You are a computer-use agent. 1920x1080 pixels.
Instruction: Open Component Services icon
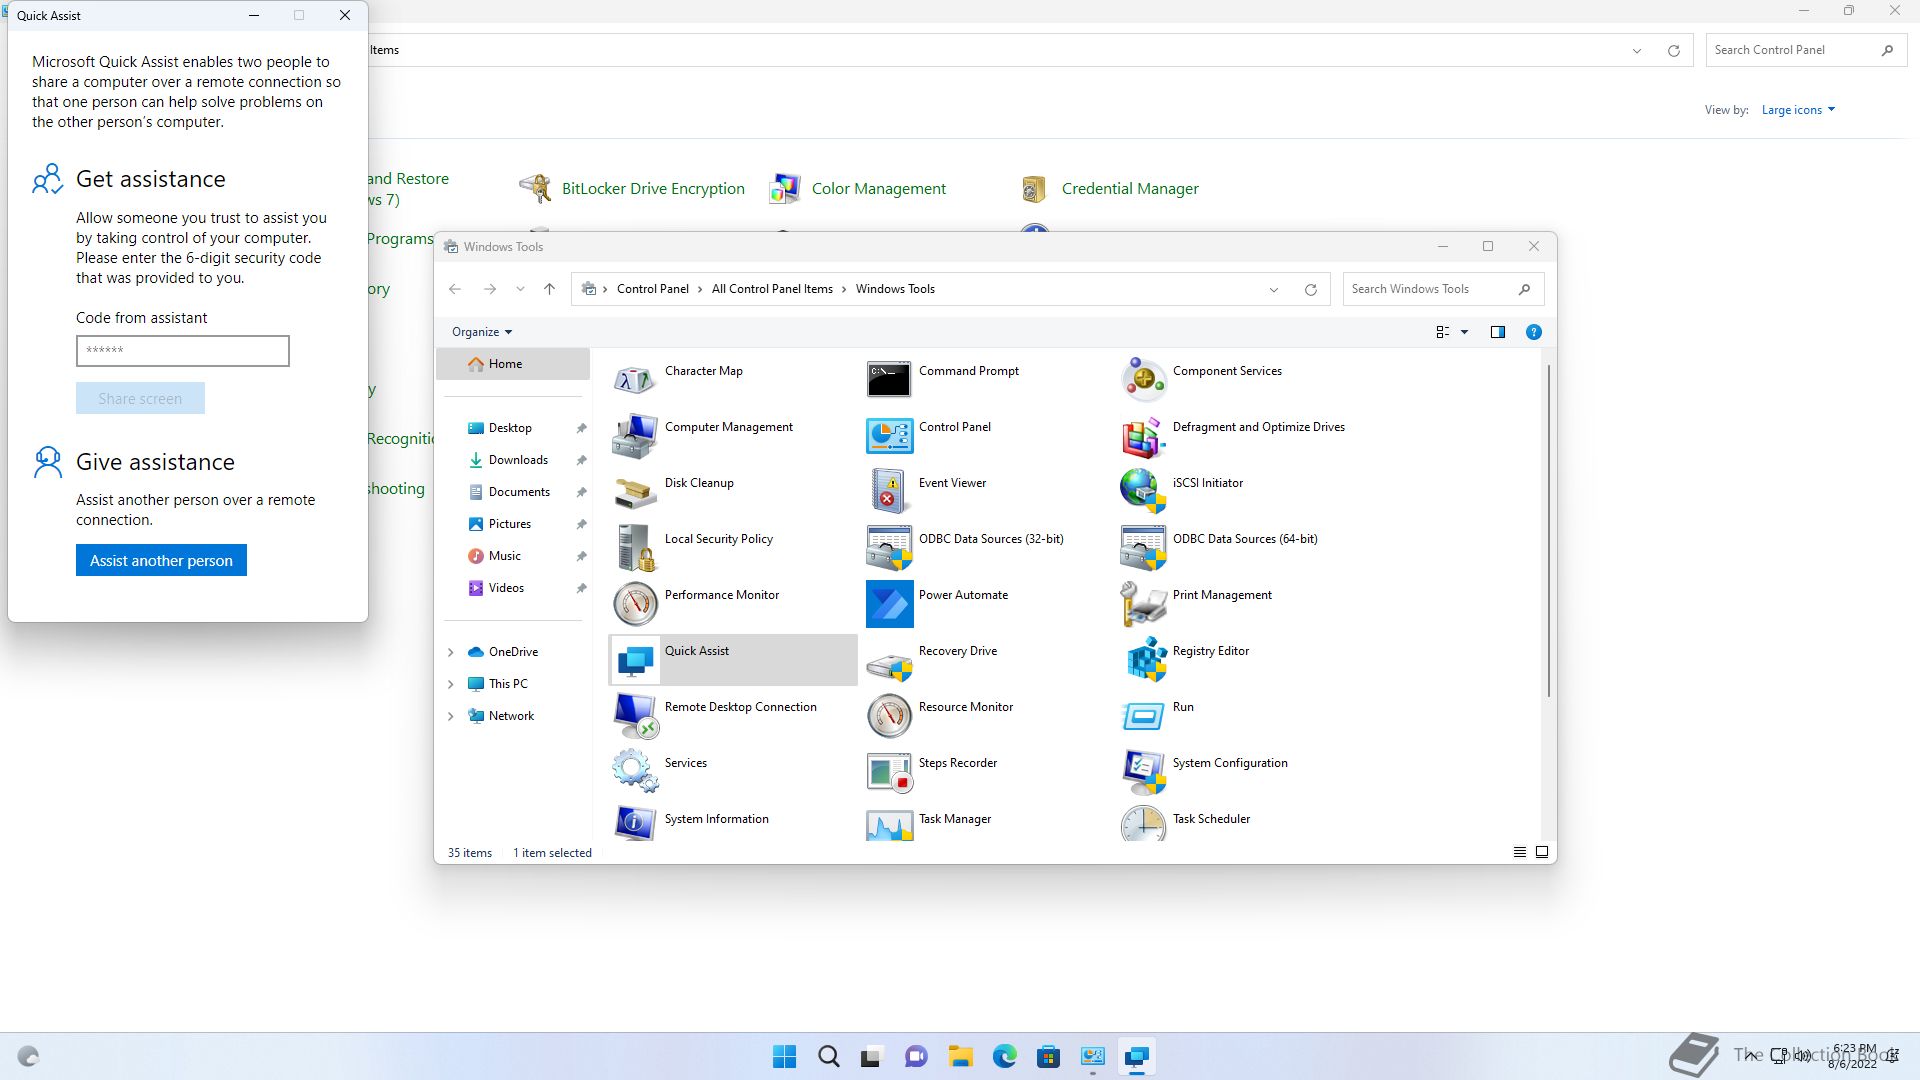[x=1143, y=379]
